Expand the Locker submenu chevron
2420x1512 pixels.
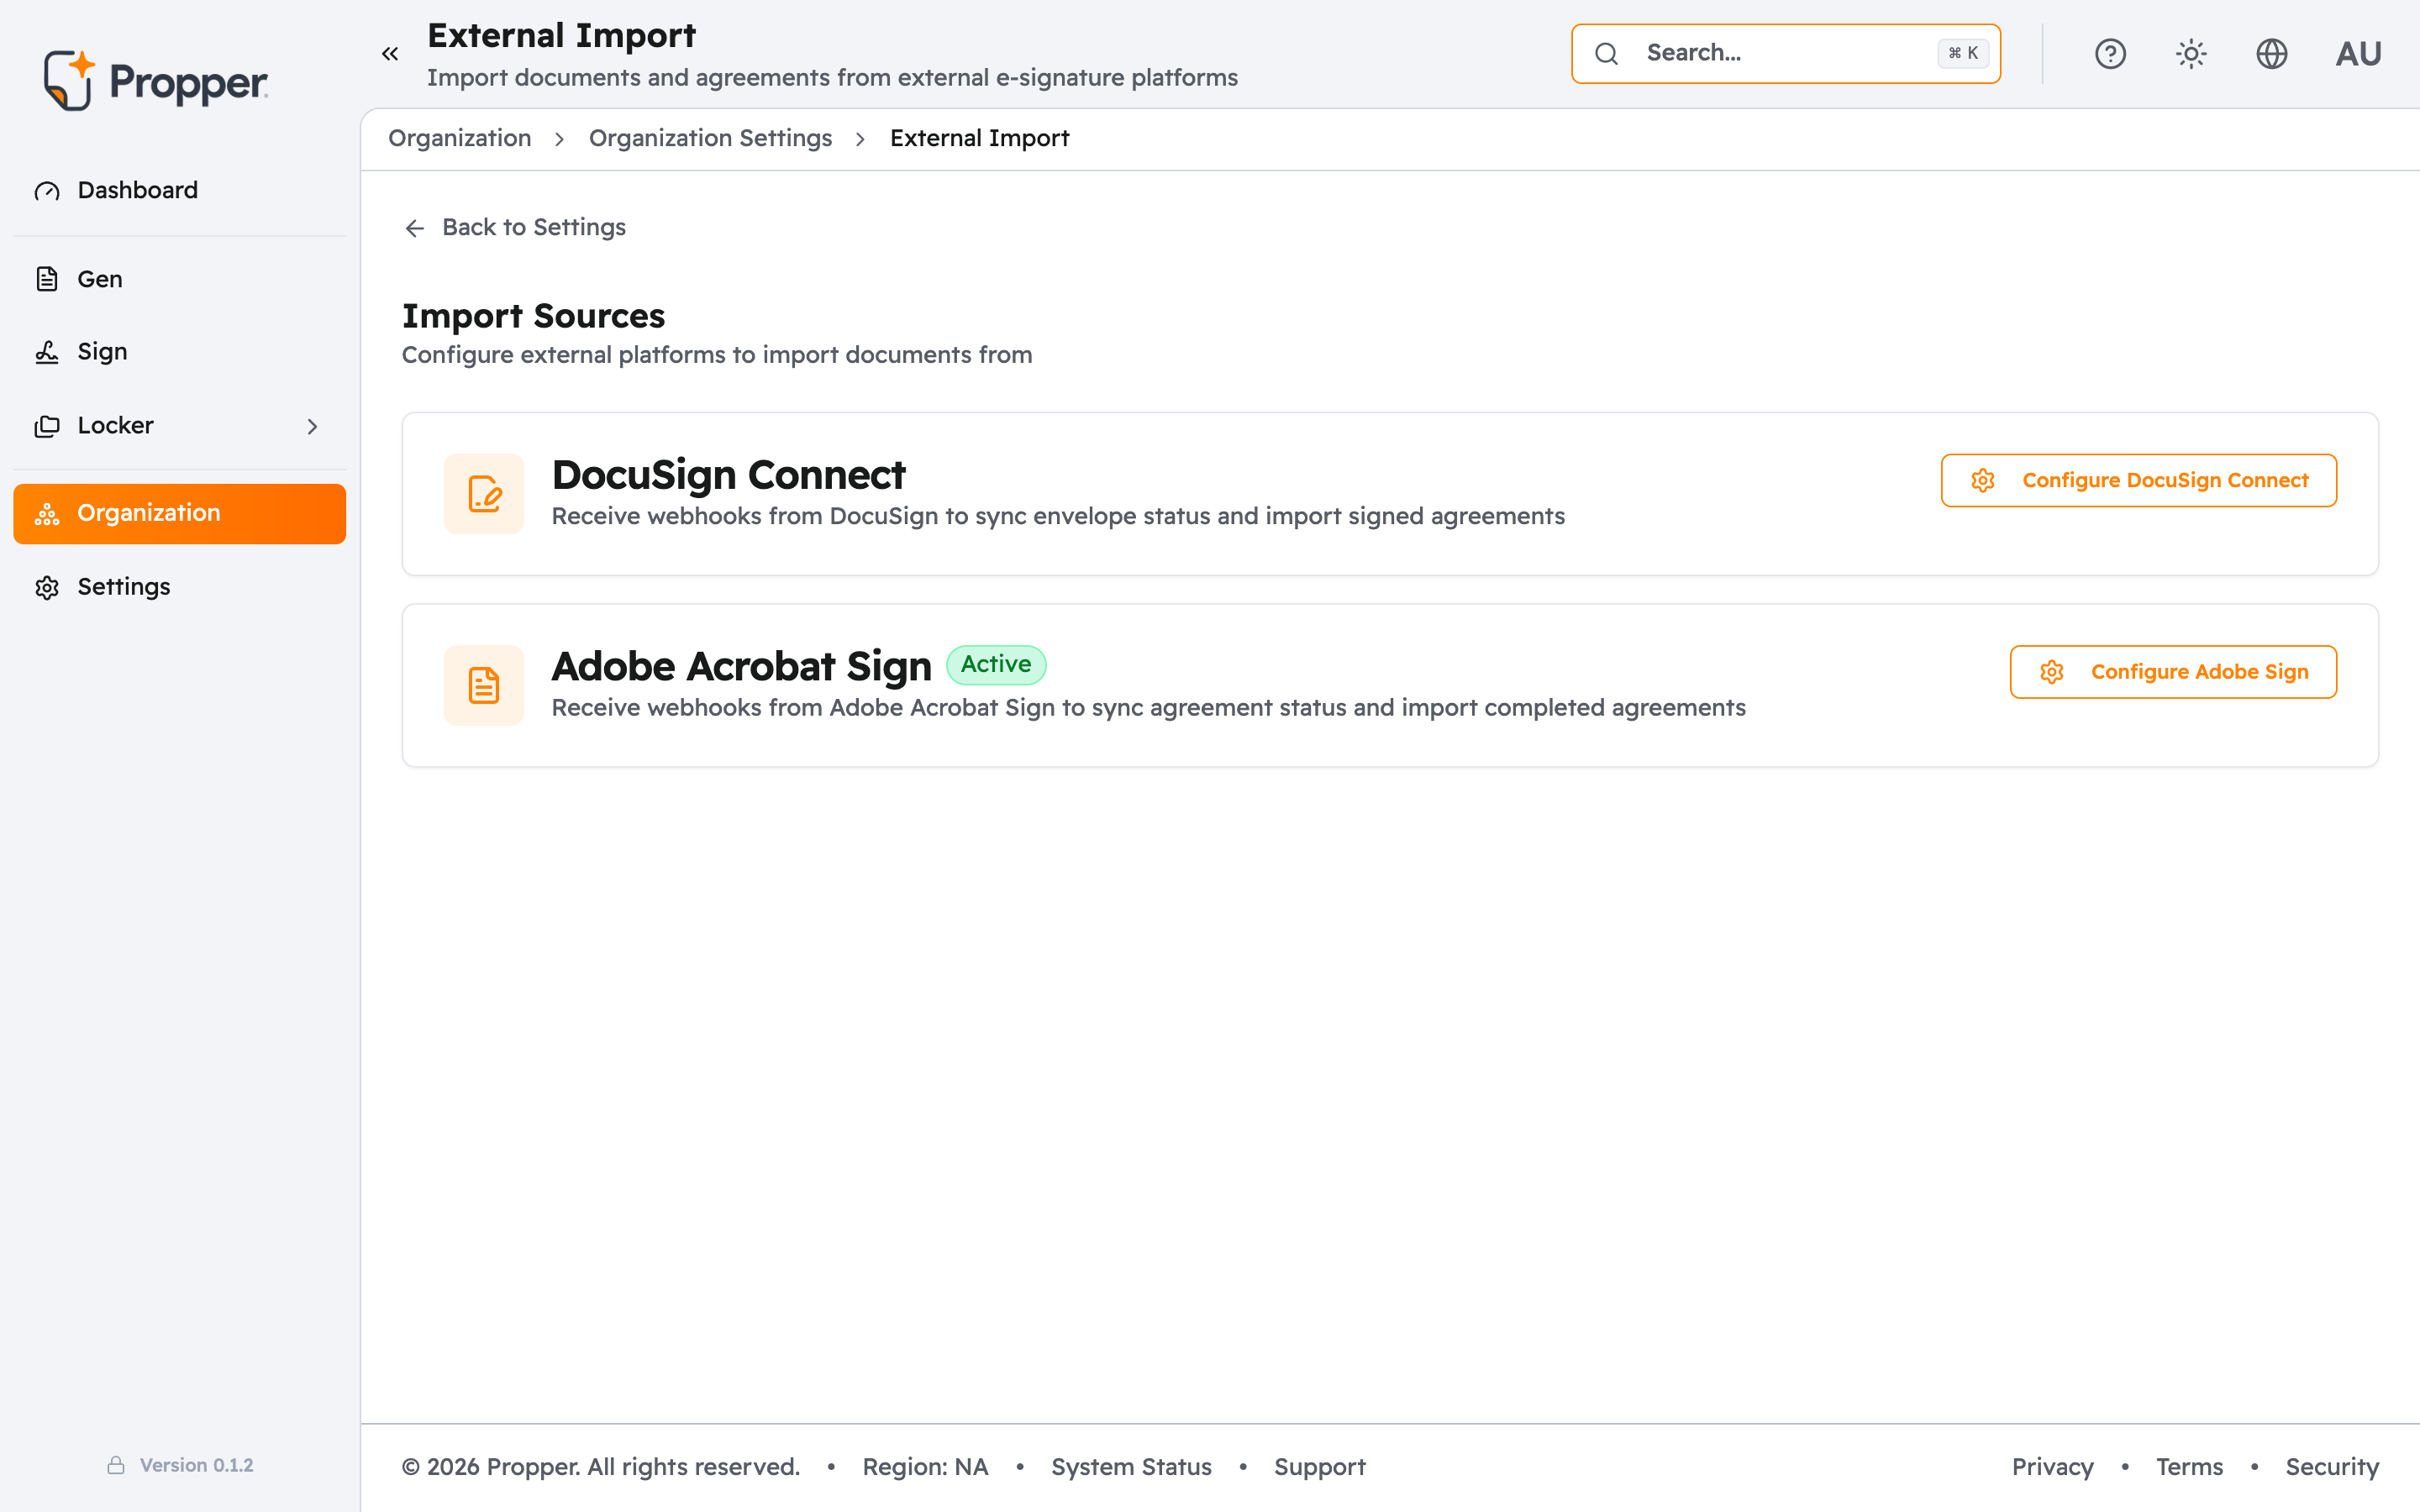click(312, 426)
